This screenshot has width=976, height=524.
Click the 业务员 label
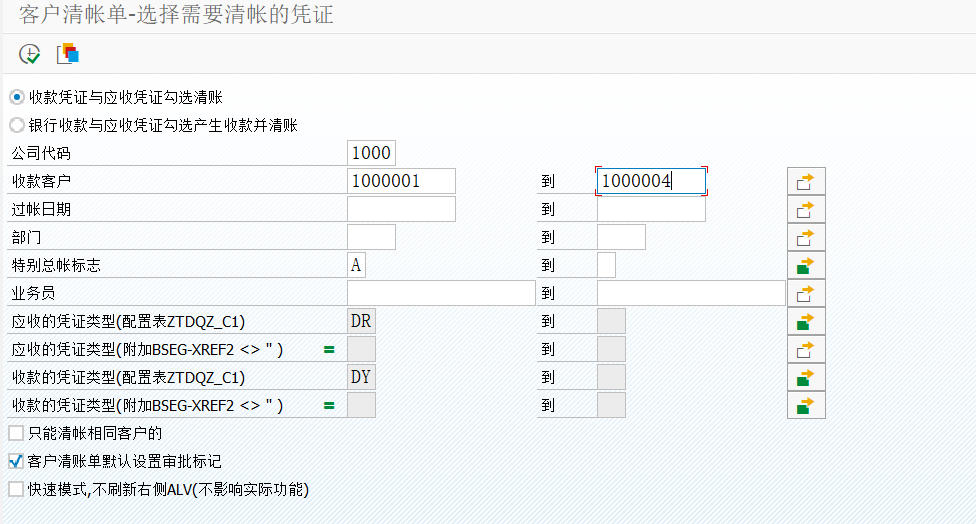(33, 293)
